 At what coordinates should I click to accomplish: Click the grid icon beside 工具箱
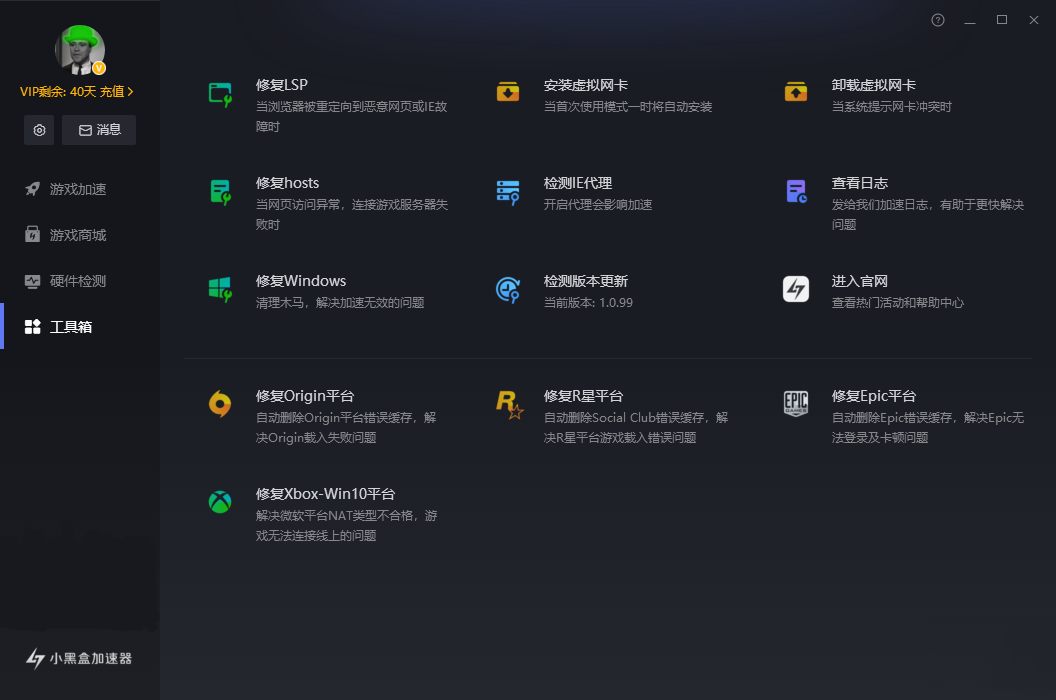pyautogui.click(x=32, y=327)
